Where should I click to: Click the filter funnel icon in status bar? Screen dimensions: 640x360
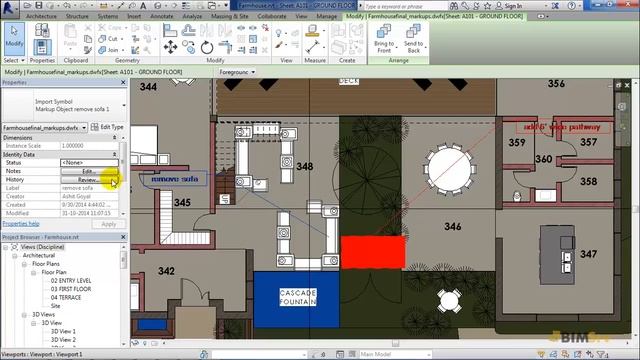(601, 354)
